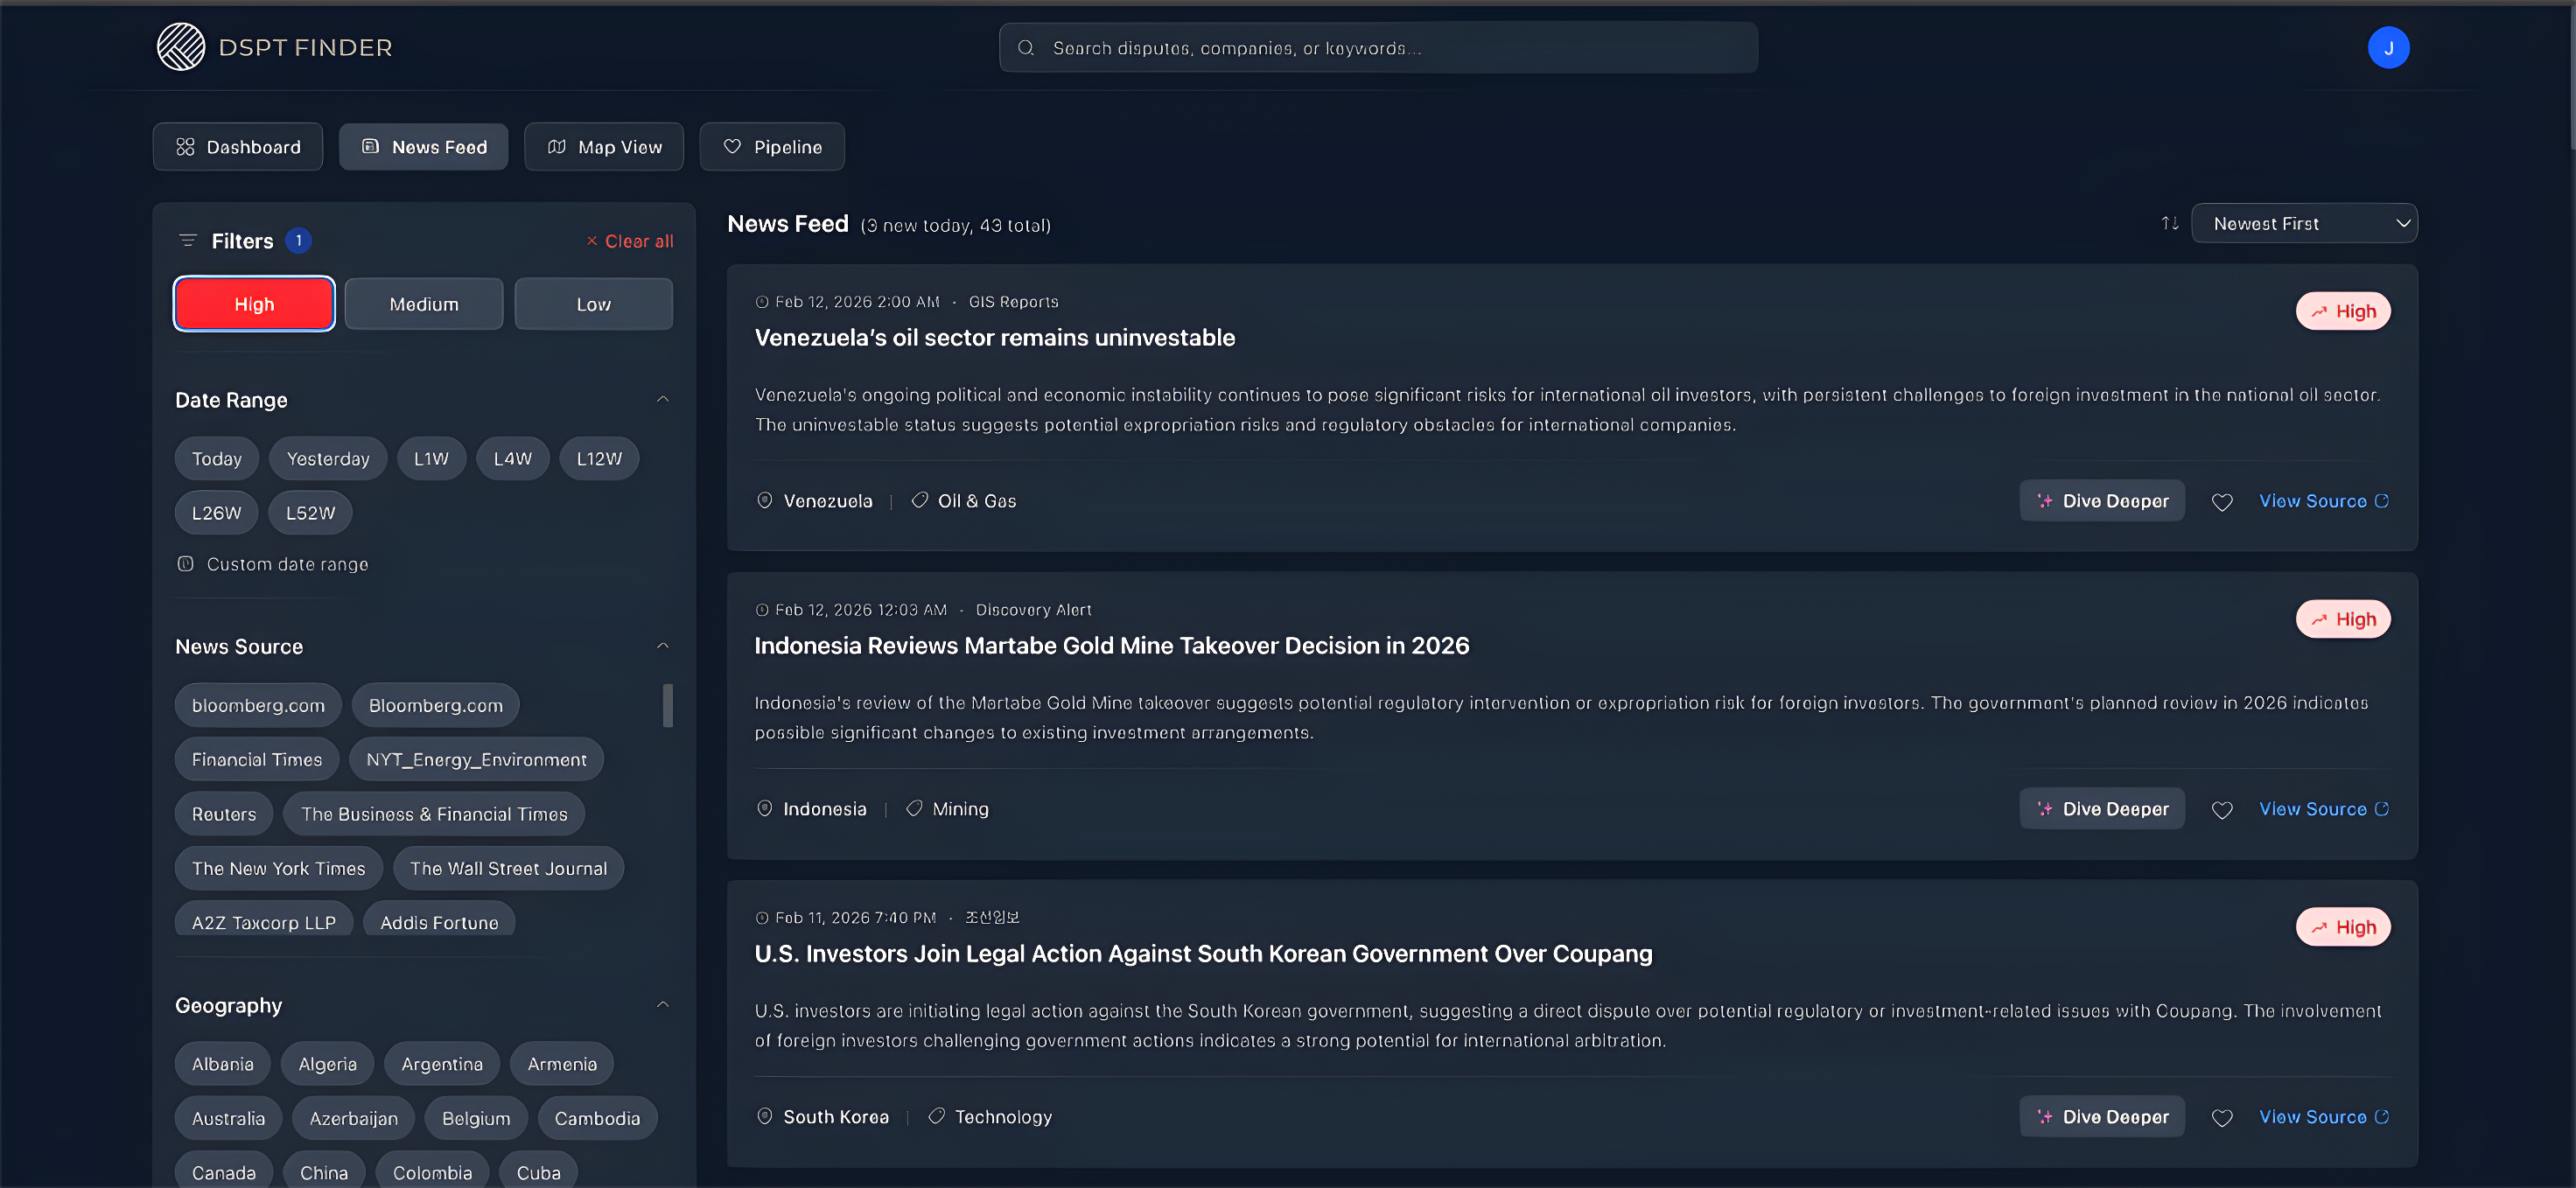This screenshot has width=2576, height=1188.
Task: Save the Venezuela article with the heart icon
Action: tap(2223, 501)
